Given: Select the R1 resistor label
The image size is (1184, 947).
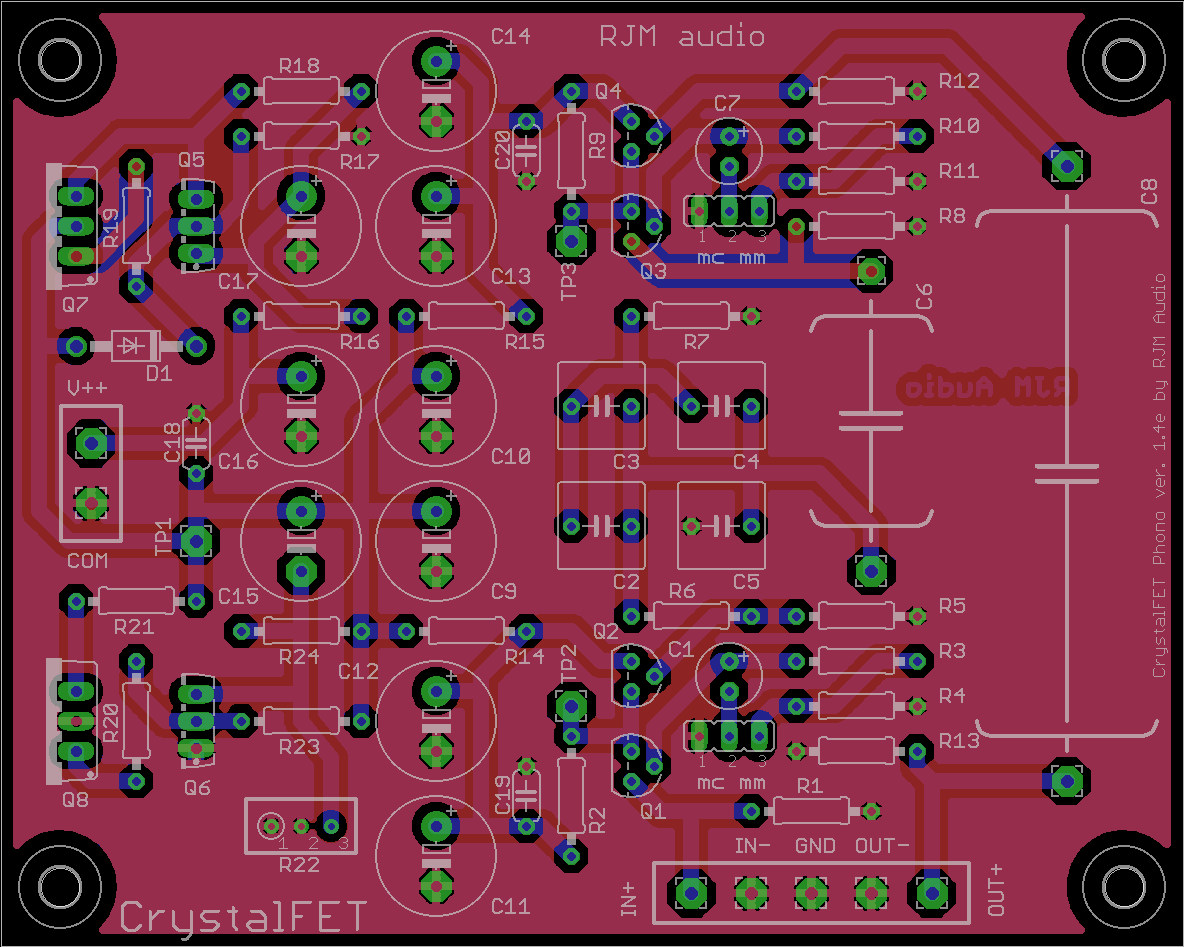Looking at the screenshot, I should click(x=809, y=786).
